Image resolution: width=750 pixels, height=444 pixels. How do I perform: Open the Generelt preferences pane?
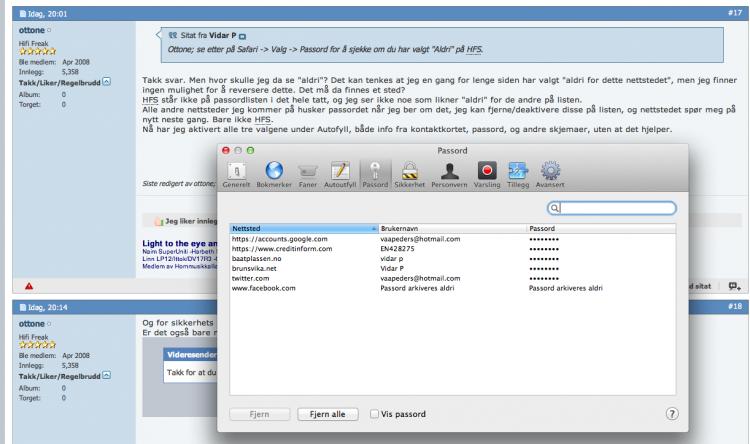236,175
